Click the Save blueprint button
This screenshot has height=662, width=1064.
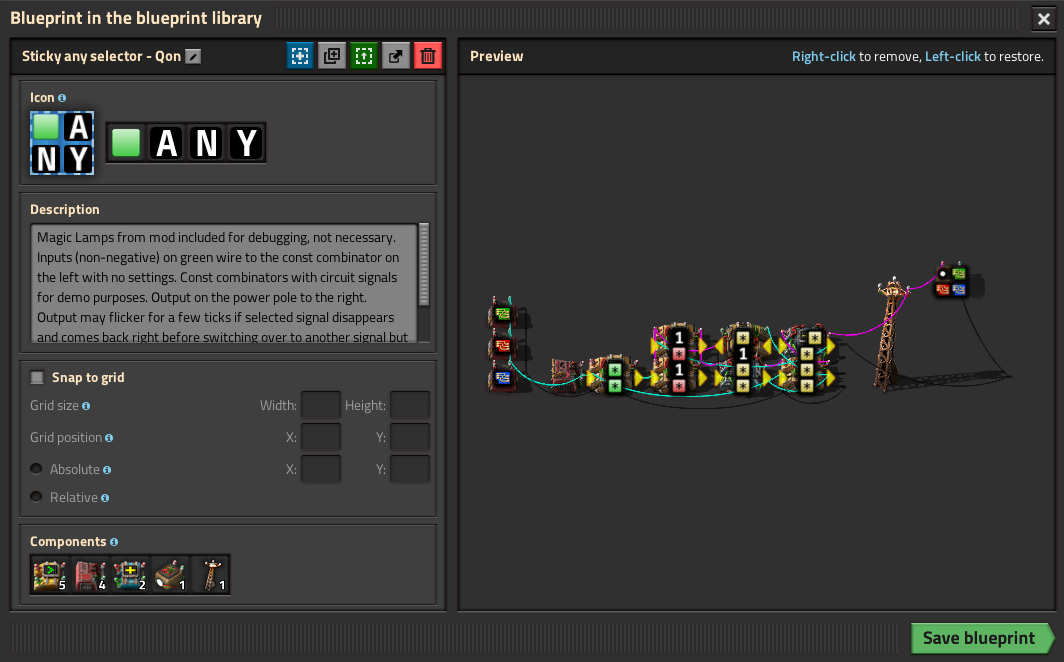[983, 638]
